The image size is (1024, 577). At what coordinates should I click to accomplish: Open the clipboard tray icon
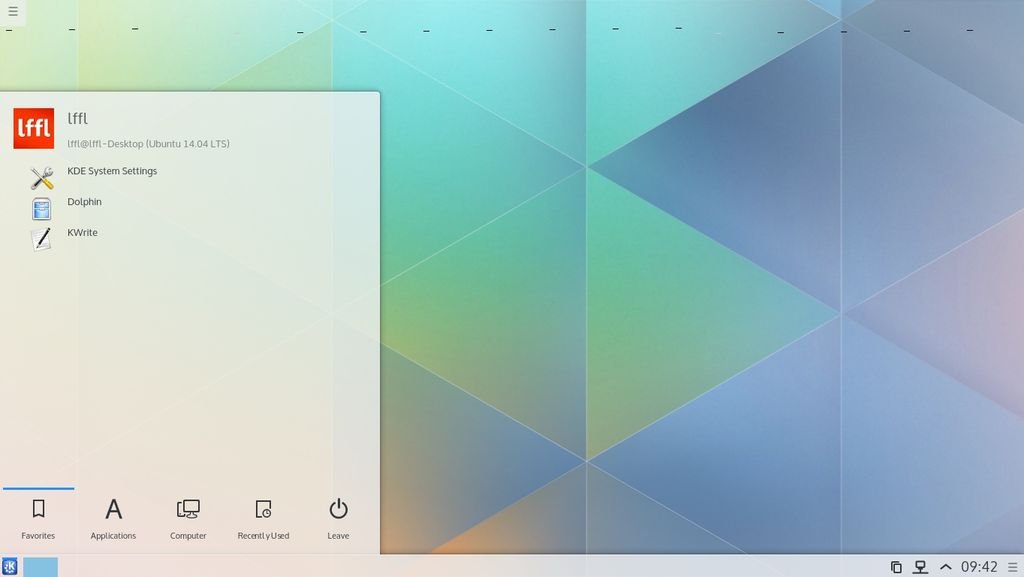click(896, 567)
